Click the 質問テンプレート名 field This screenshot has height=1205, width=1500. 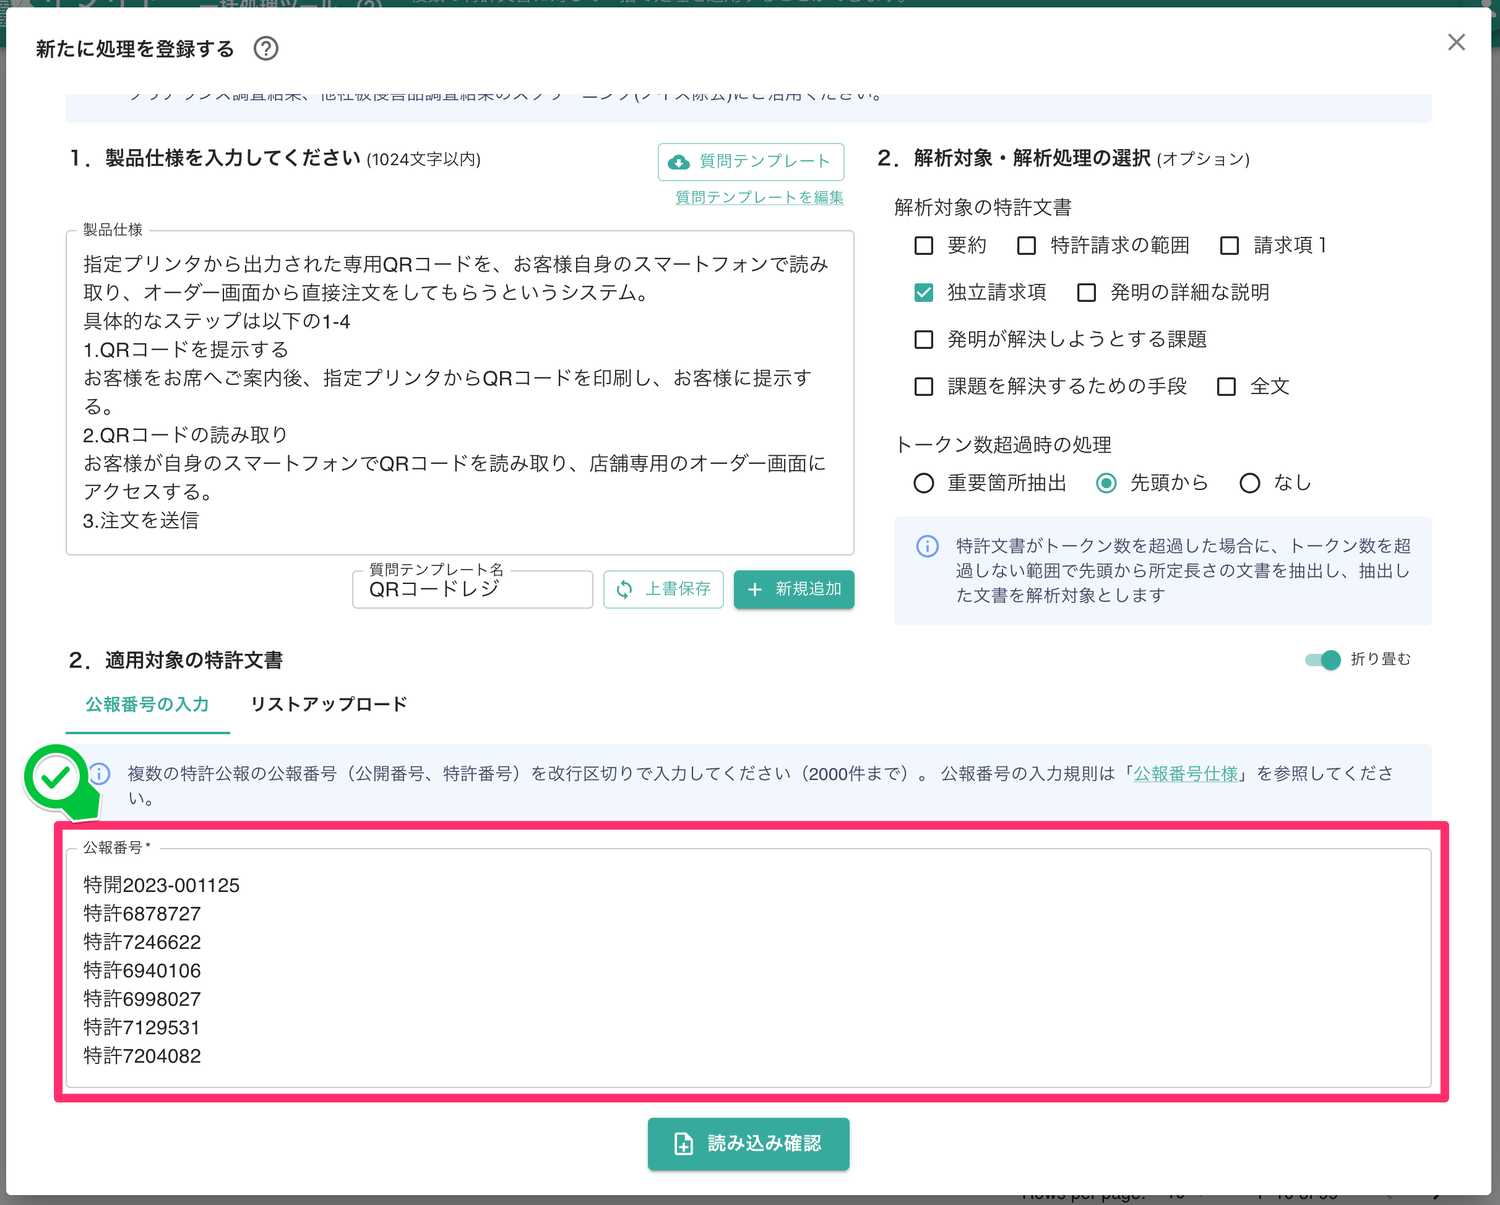tap(472, 589)
